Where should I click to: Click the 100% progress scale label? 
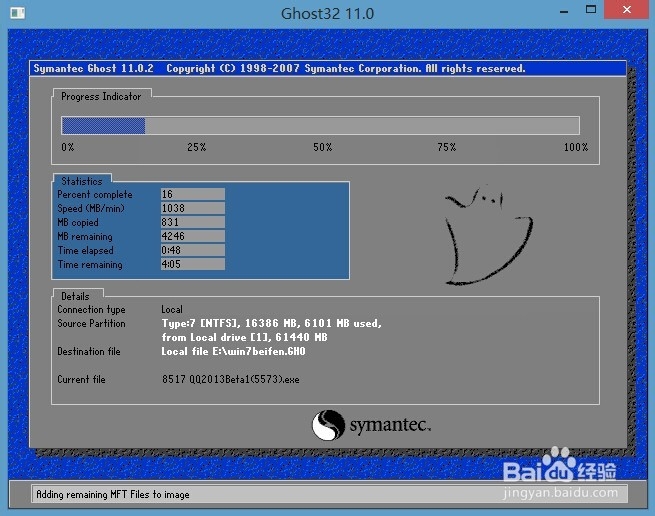click(576, 147)
